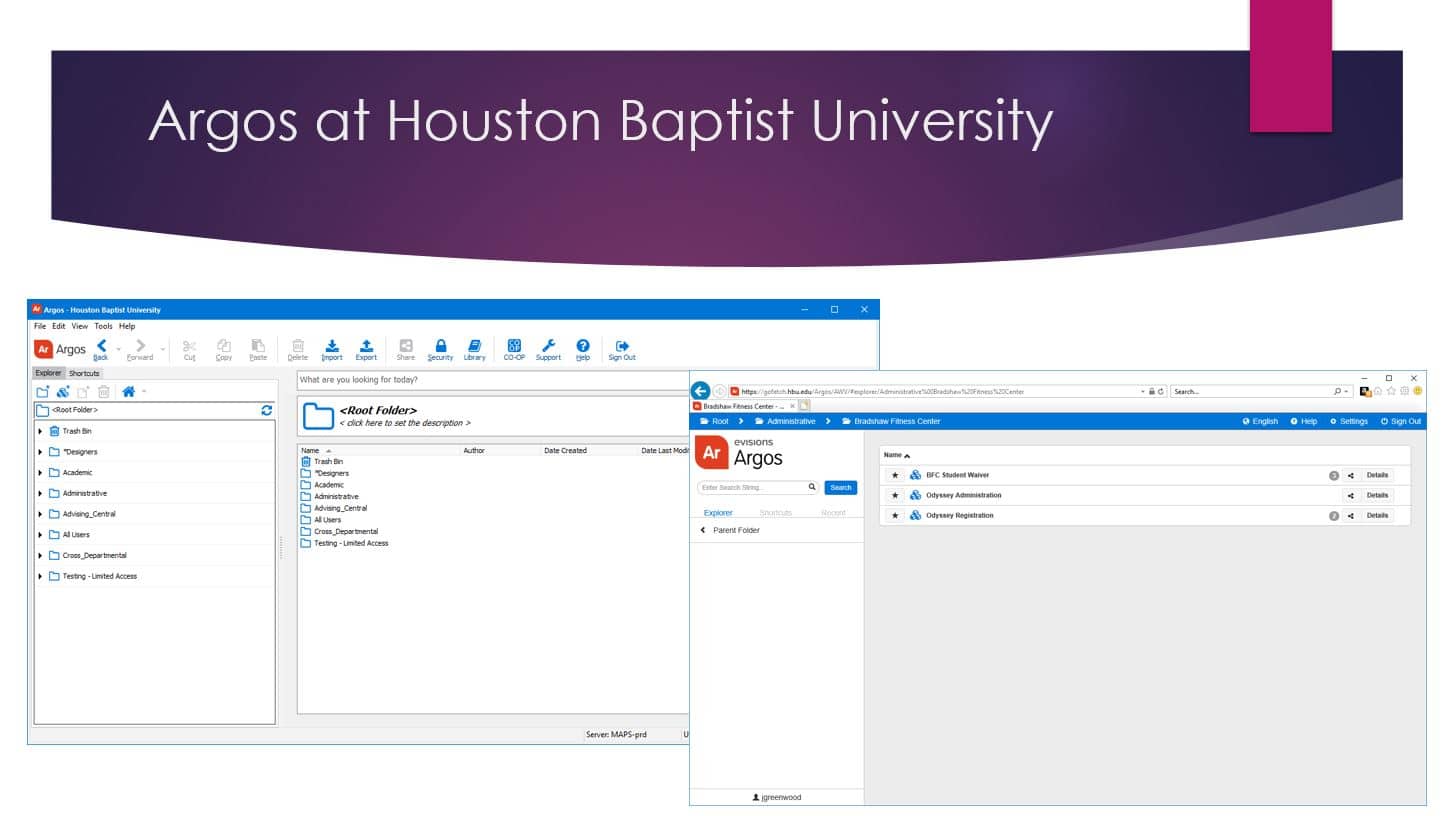Switch to the Shortcuts tab in Argos client

click(x=84, y=373)
